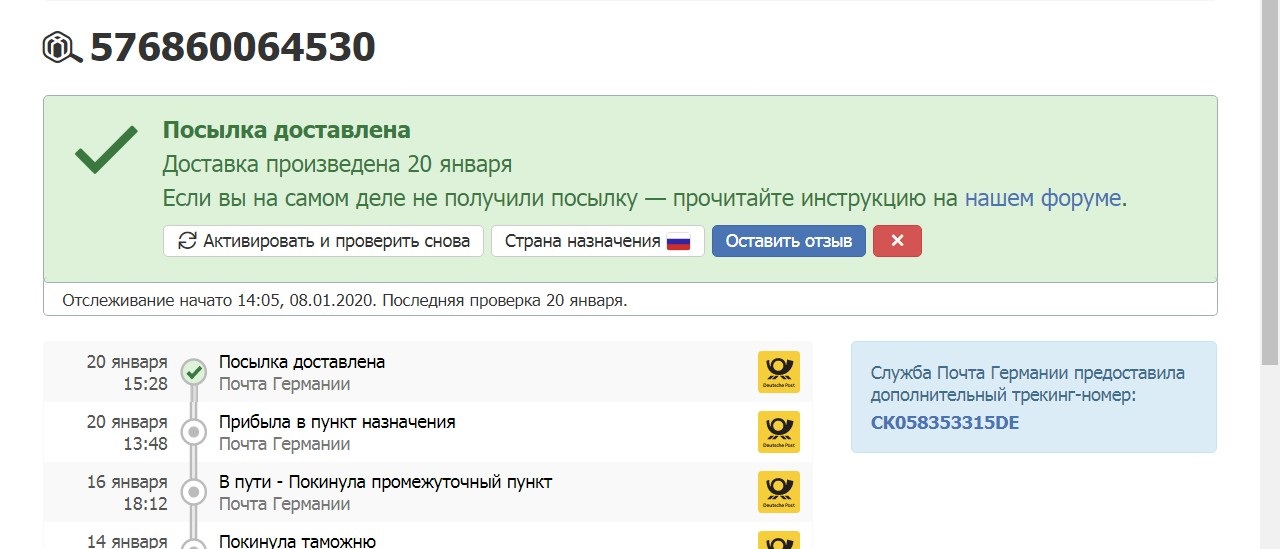Dismiss tracking with the red X button
The image size is (1280, 549).
pyautogui.click(x=897, y=241)
